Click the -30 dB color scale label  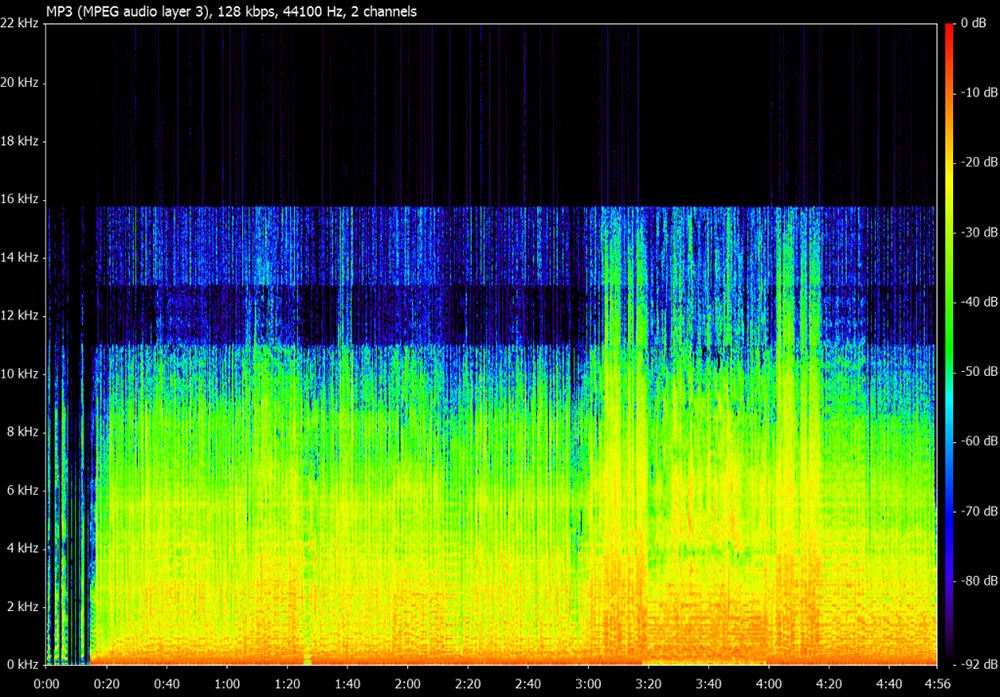[980, 232]
